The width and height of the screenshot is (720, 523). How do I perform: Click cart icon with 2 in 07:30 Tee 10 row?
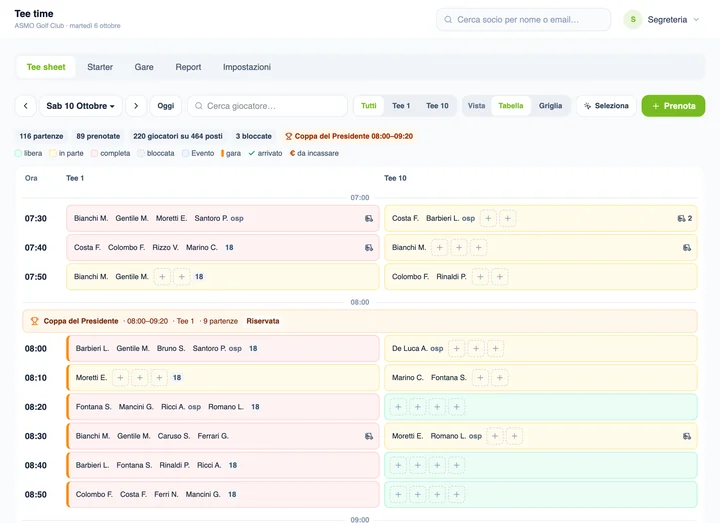[x=685, y=219]
